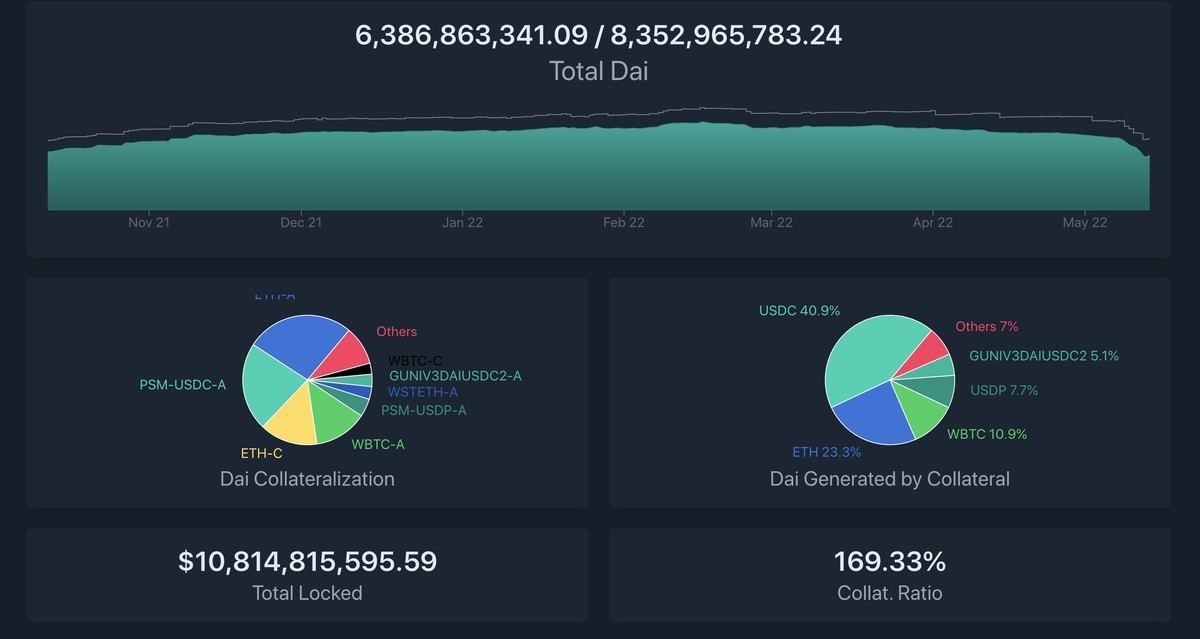Select the PSM-USDC-A pie slice label
The image size is (1200, 639).
(183, 384)
